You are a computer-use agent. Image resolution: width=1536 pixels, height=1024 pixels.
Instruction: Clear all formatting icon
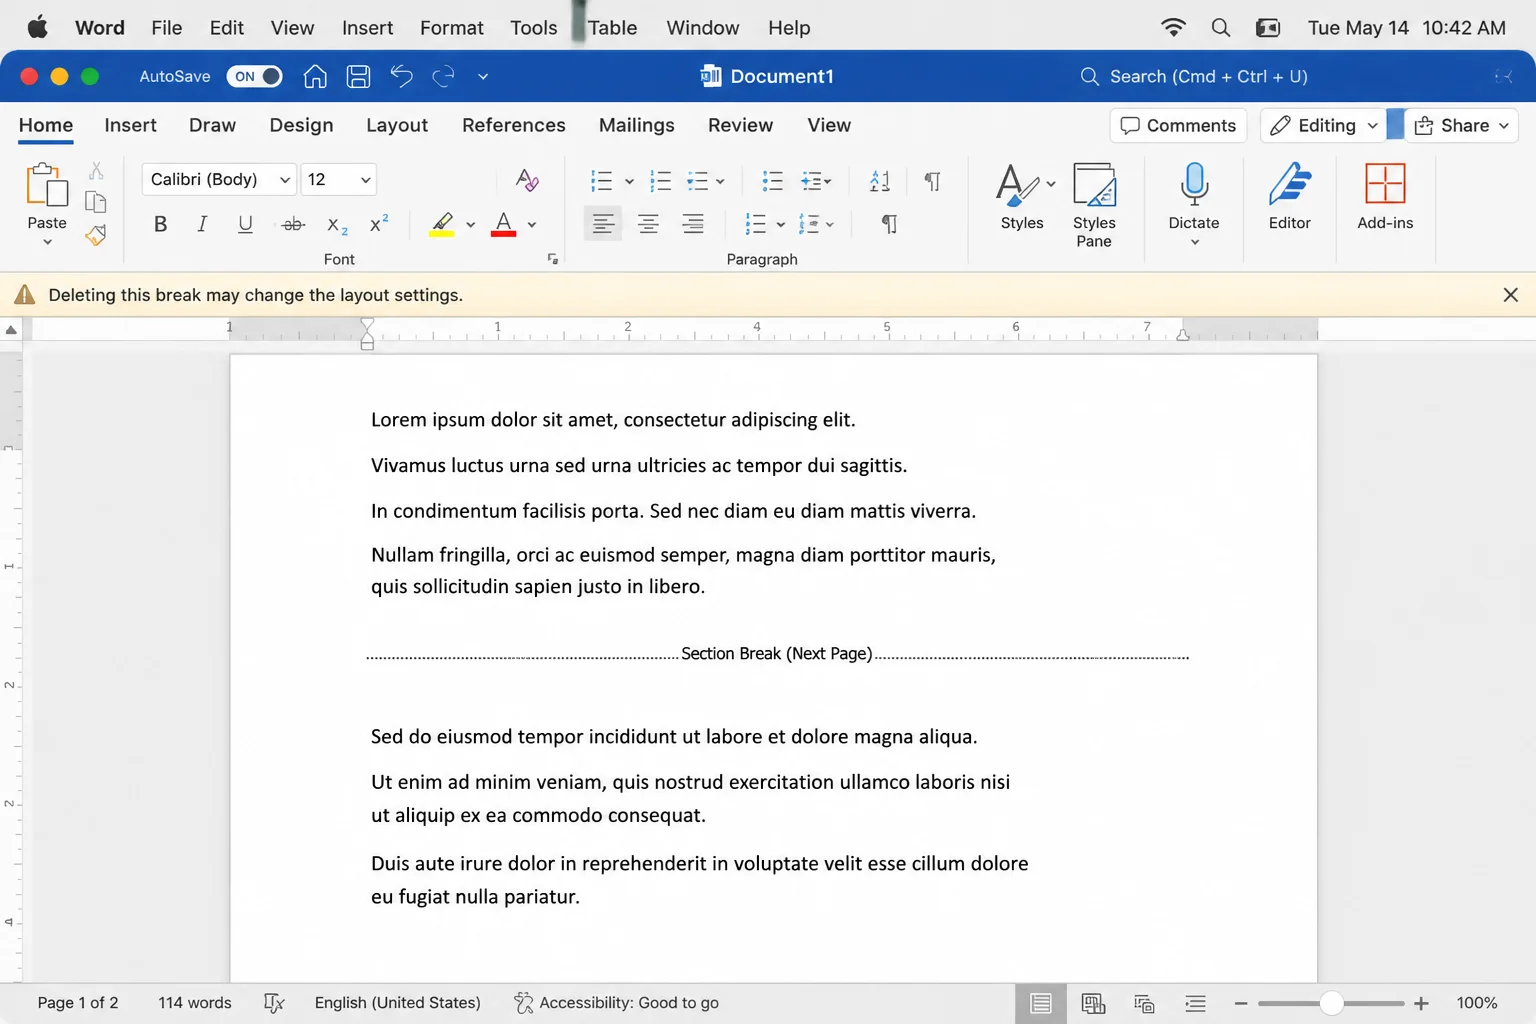tap(527, 180)
